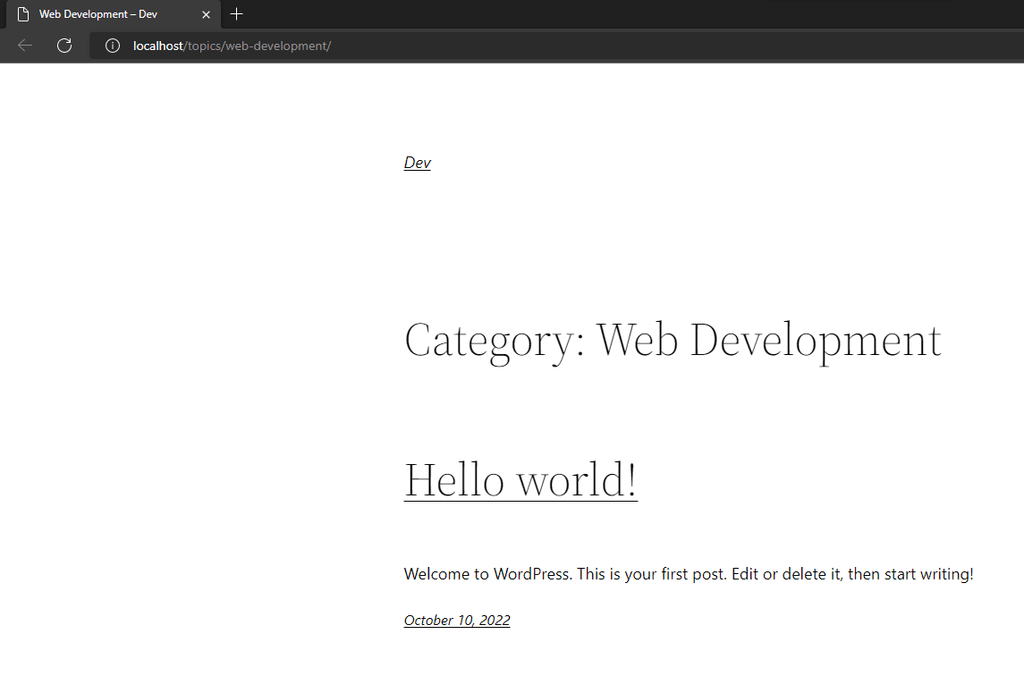Open a new tab with plus icon
Image resolution: width=1024 pixels, height=676 pixels.
[x=236, y=14]
